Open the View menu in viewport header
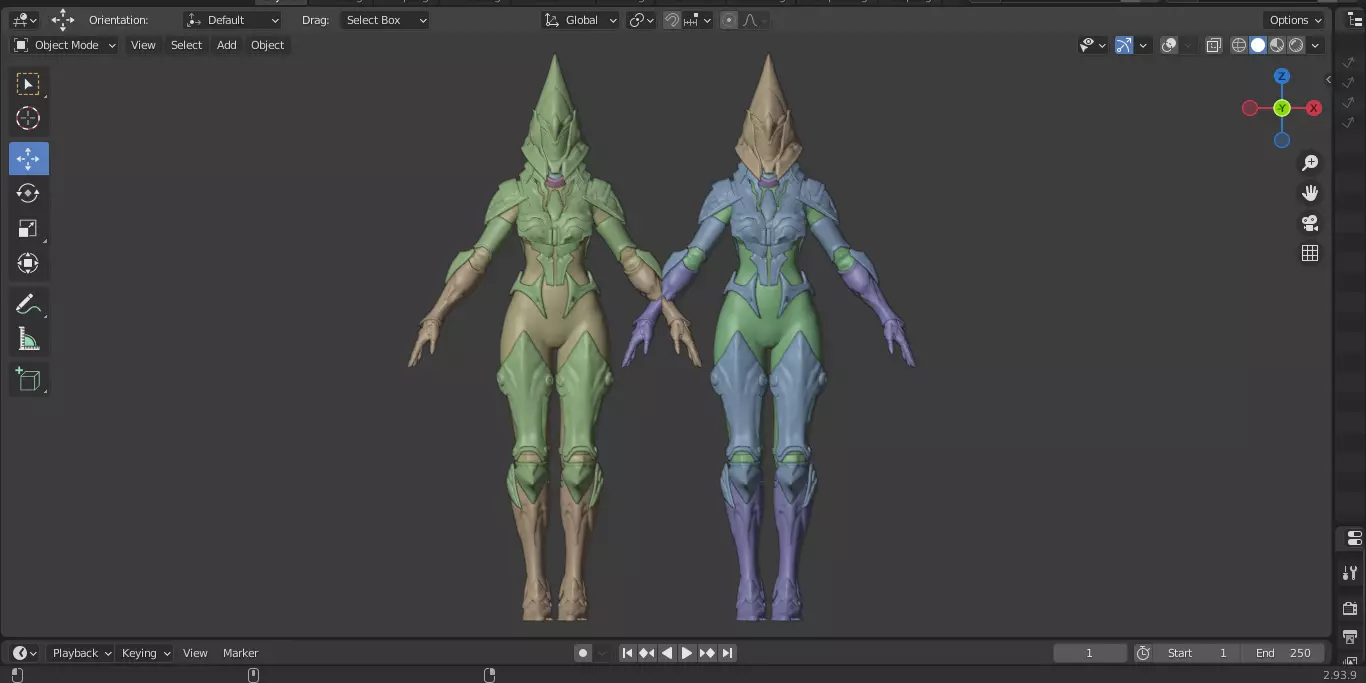This screenshot has width=1366, height=683. pos(143,45)
